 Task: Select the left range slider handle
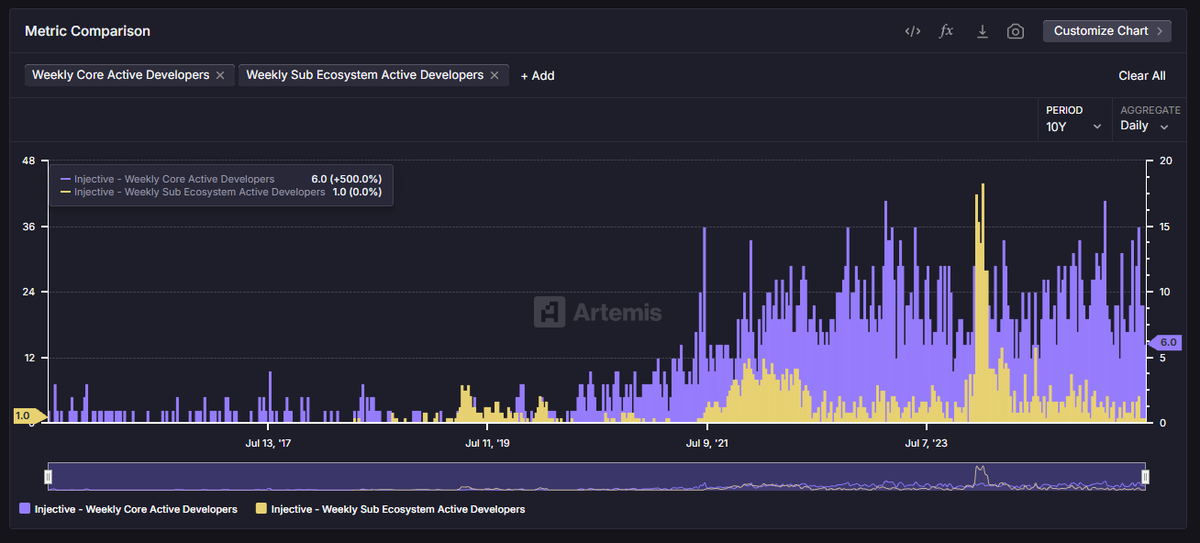pos(48,477)
